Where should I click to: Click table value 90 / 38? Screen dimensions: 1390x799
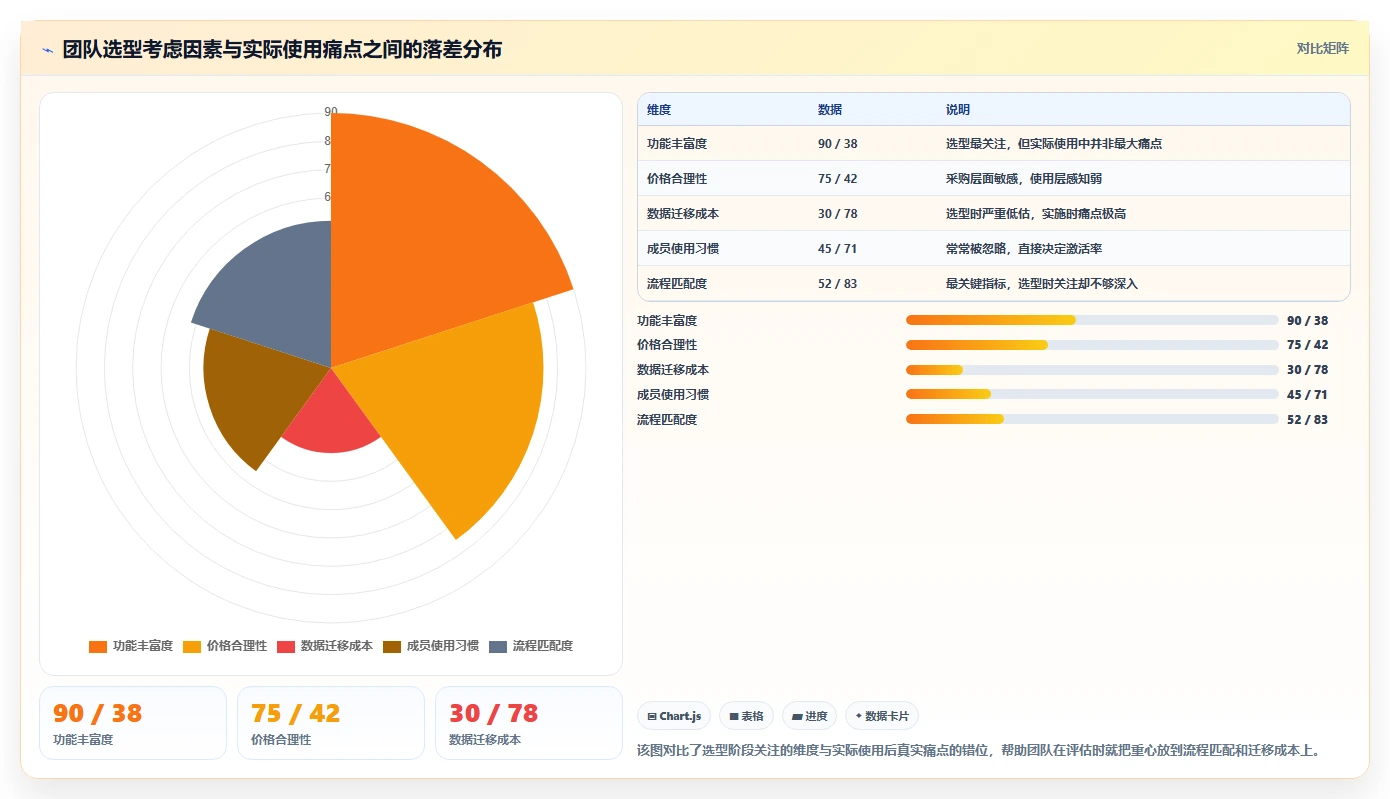pos(838,144)
